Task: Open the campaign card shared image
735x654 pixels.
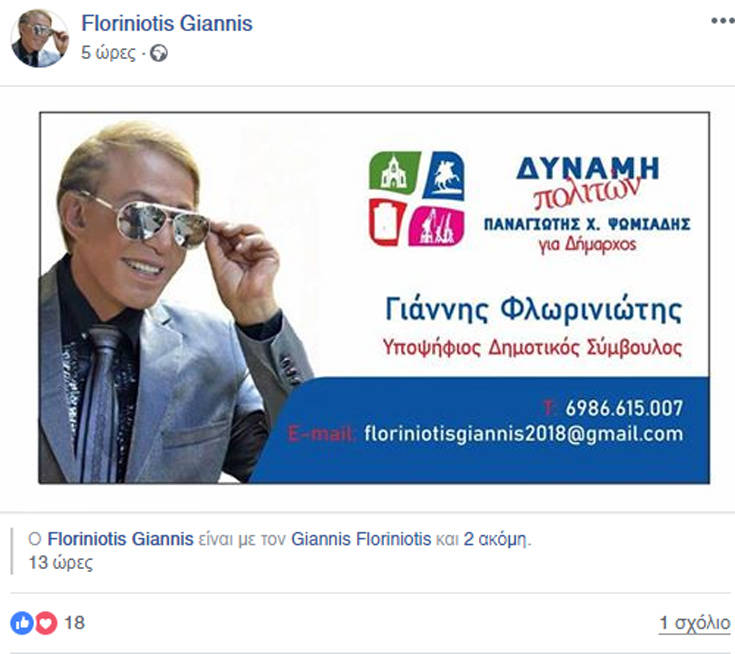Action: click(374, 298)
